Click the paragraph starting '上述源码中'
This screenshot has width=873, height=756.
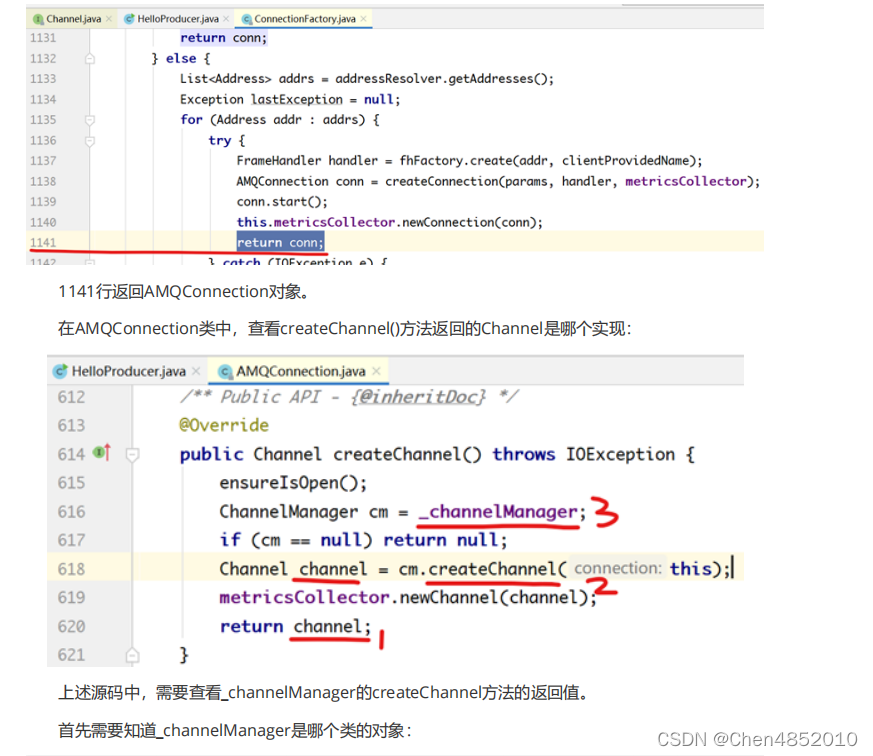tap(325, 693)
